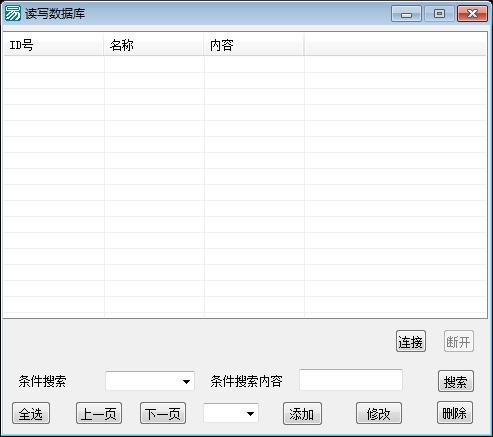Select the first empty row in list
The width and height of the screenshot is (493, 437).
pos(245,64)
